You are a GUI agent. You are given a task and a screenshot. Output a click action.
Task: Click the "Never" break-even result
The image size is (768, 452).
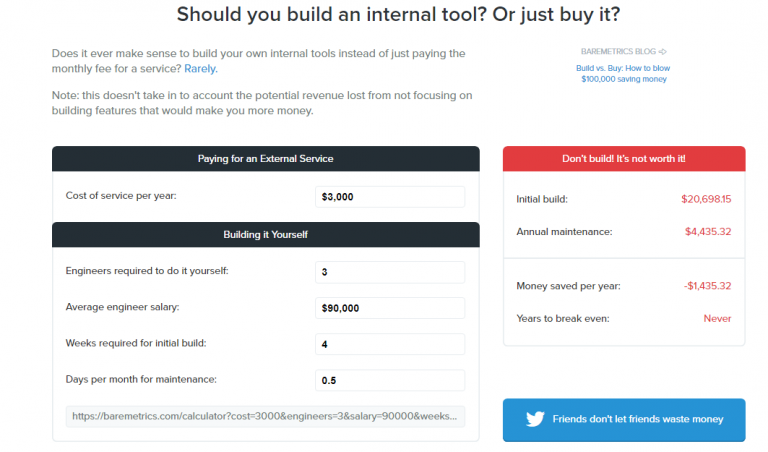pyautogui.click(x=717, y=319)
